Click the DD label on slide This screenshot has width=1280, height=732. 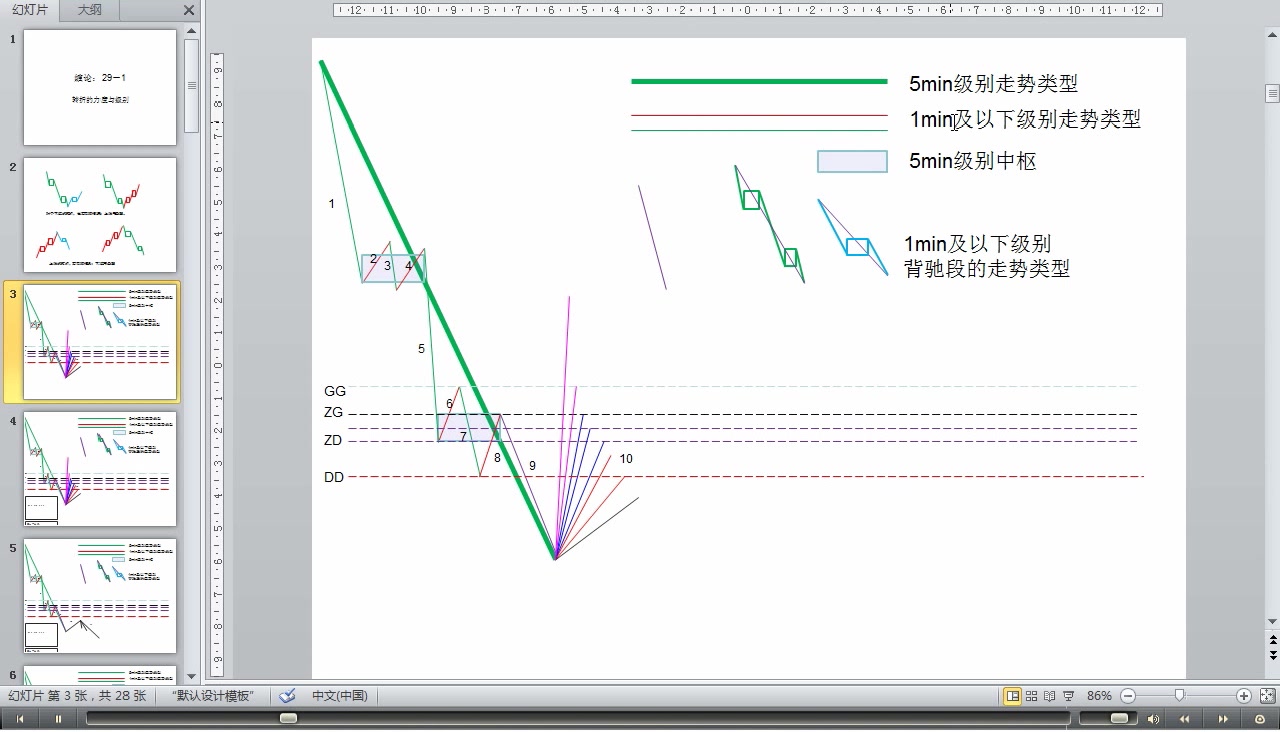pyautogui.click(x=334, y=477)
